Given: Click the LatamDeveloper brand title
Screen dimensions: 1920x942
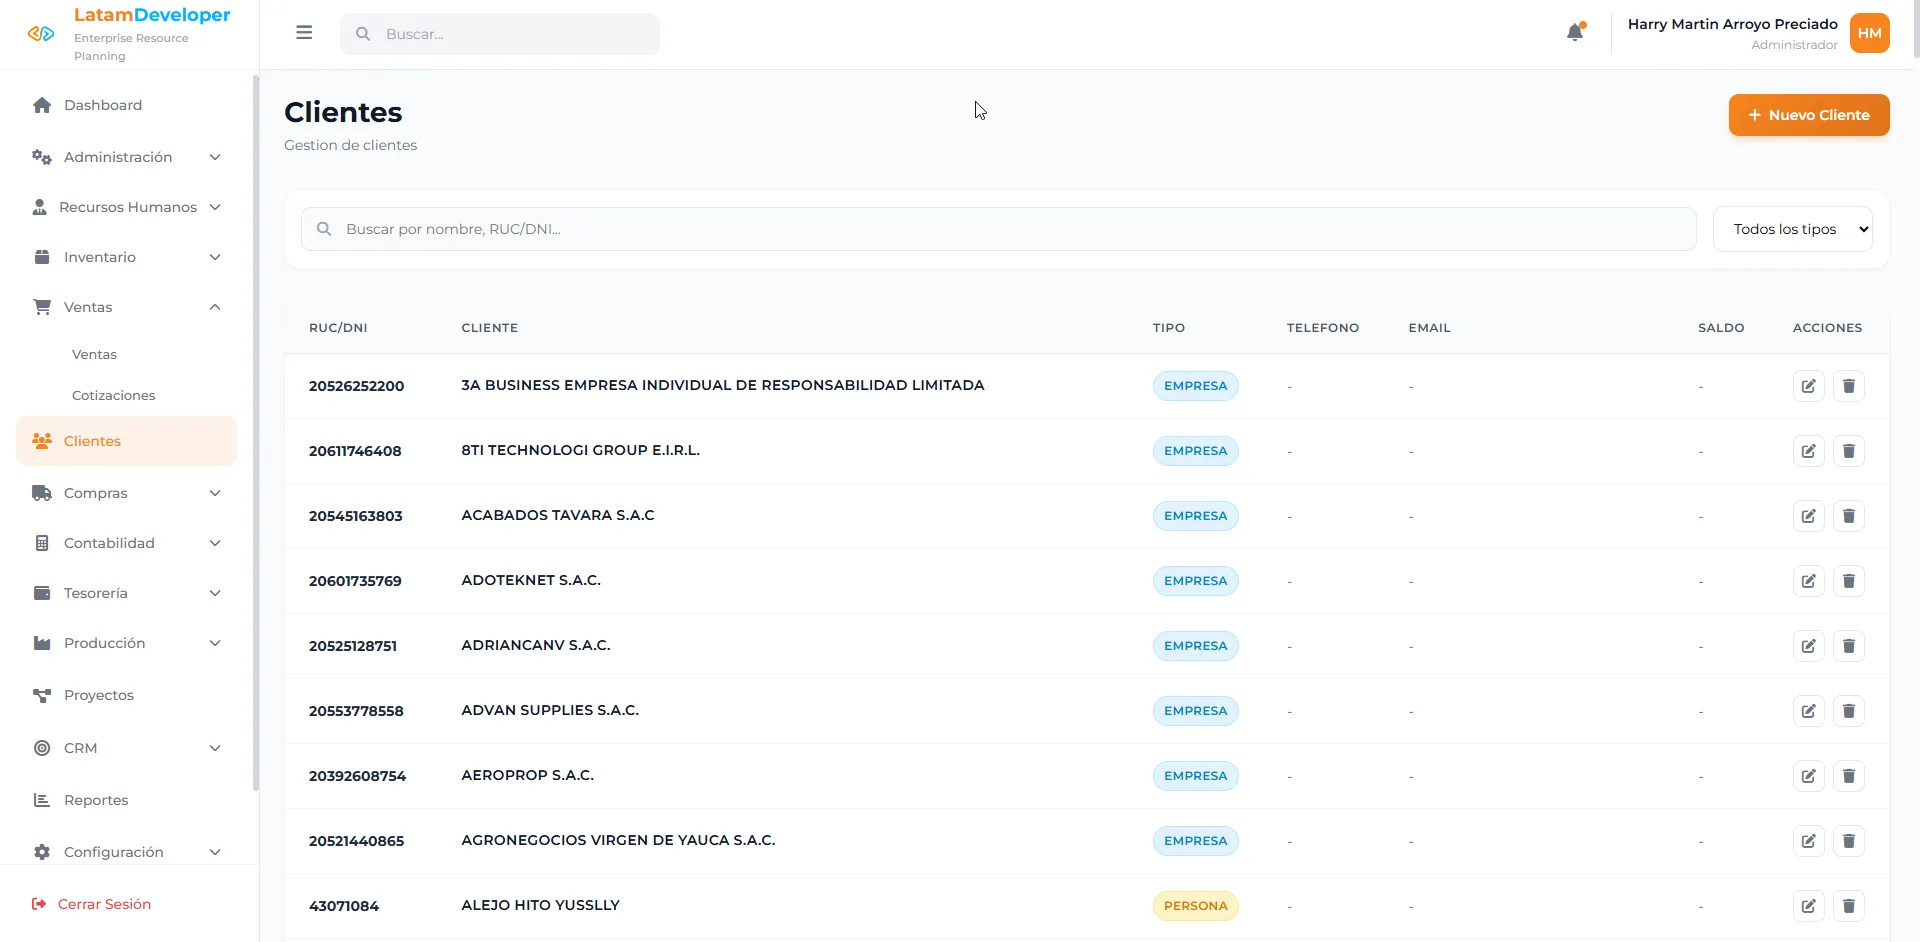Looking at the screenshot, I should coord(152,15).
